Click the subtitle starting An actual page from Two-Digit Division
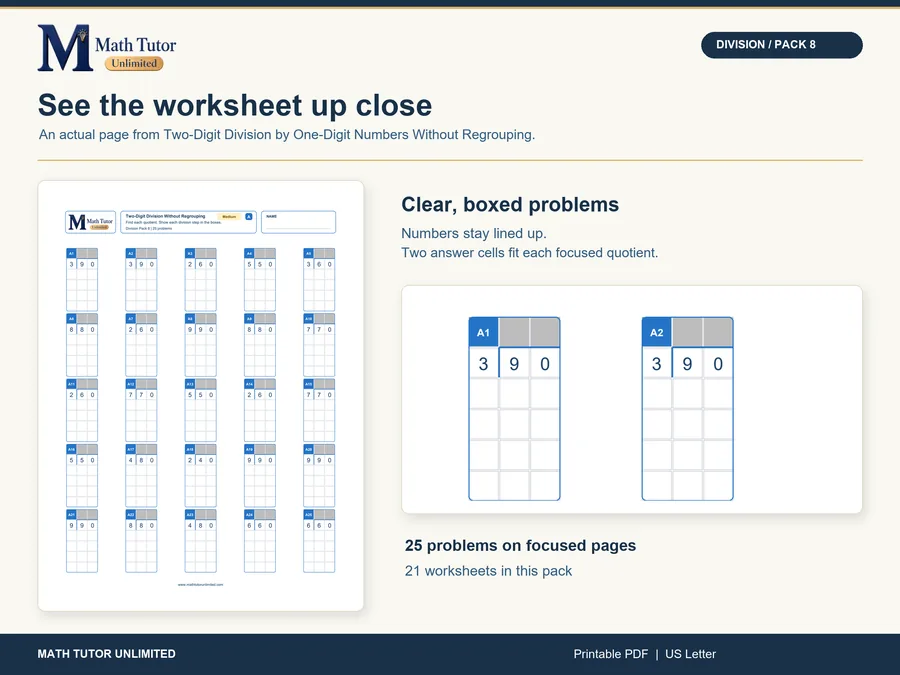 287,134
